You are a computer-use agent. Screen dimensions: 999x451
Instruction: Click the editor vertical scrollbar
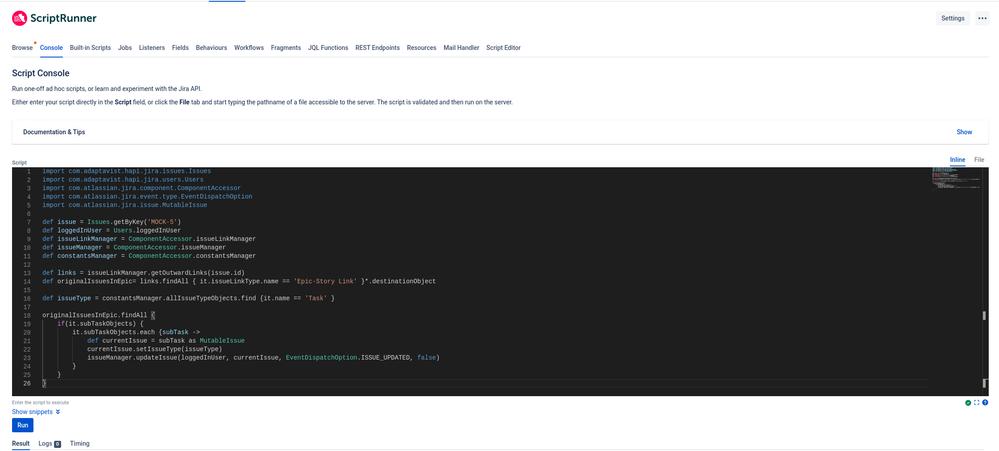tap(985, 281)
